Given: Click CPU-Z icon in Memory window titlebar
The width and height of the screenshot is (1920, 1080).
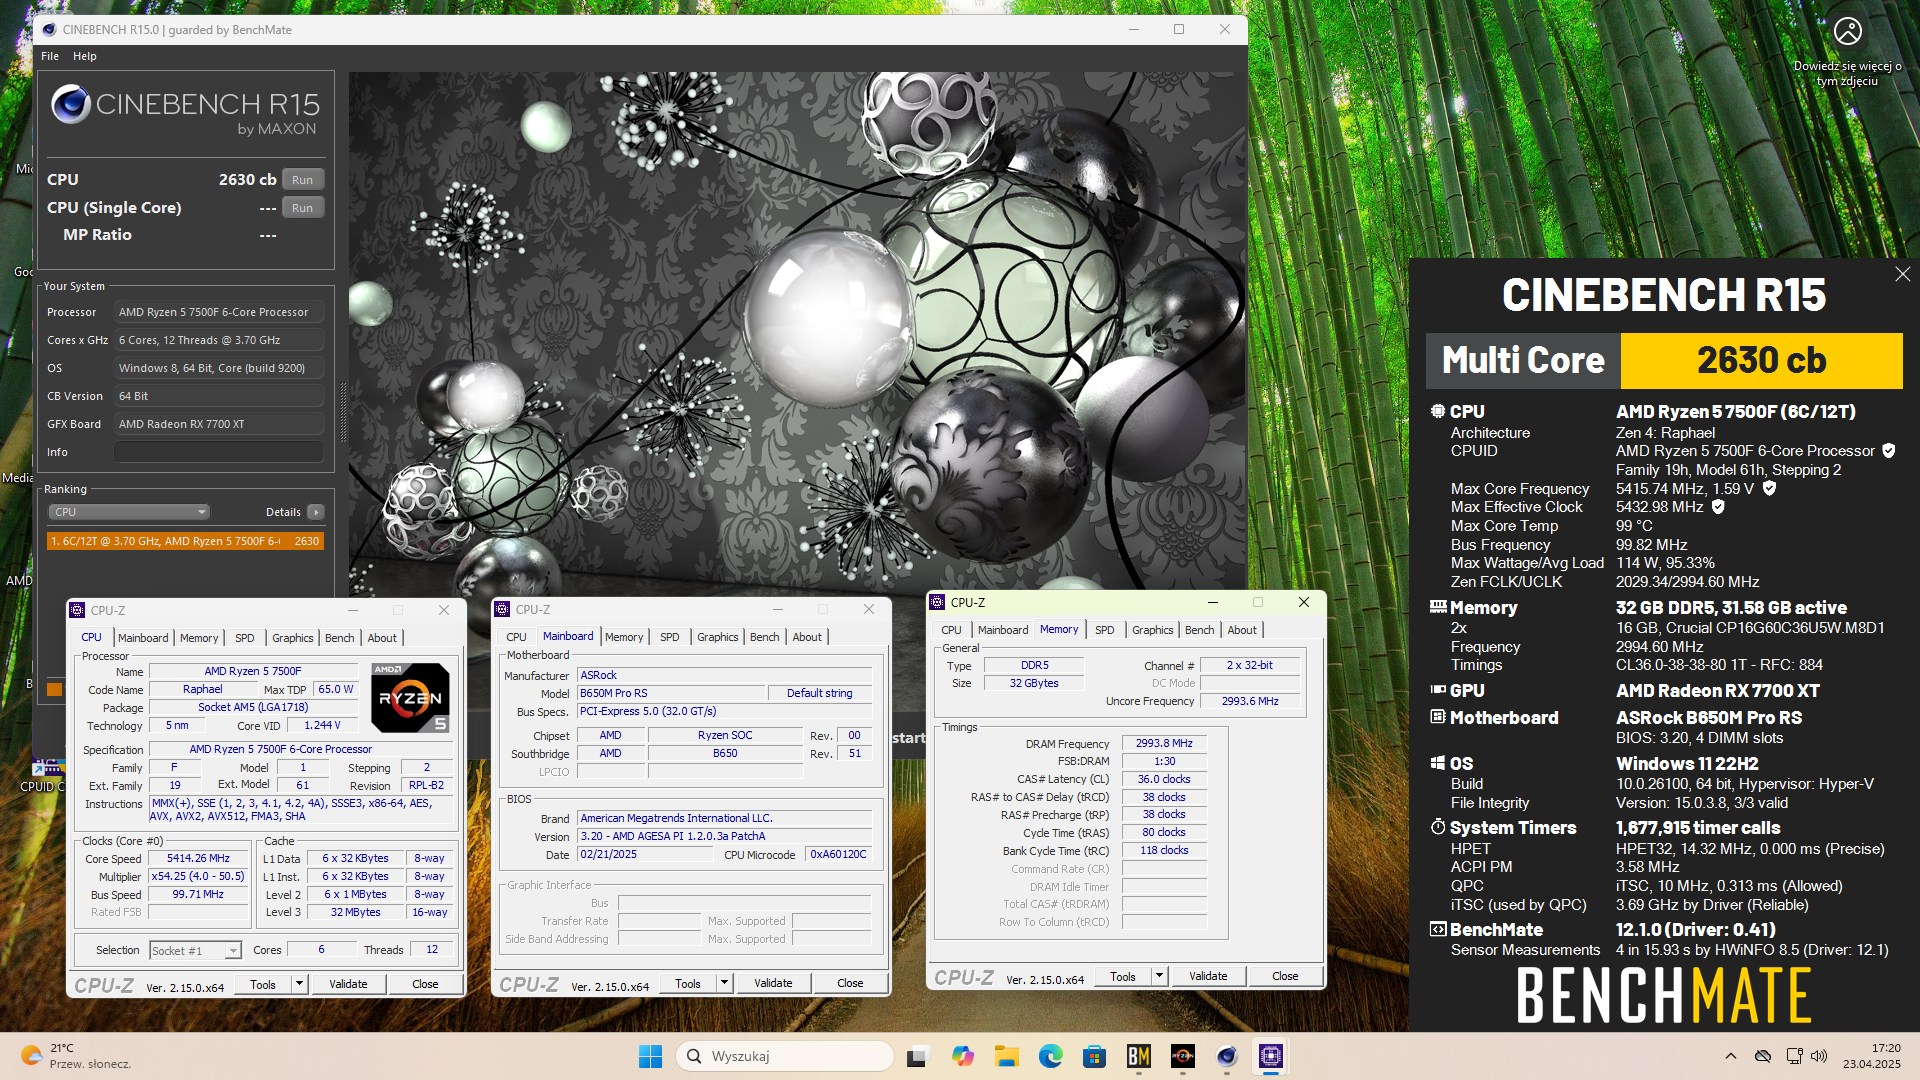Looking at the screenshot, I should pos(937,602).
